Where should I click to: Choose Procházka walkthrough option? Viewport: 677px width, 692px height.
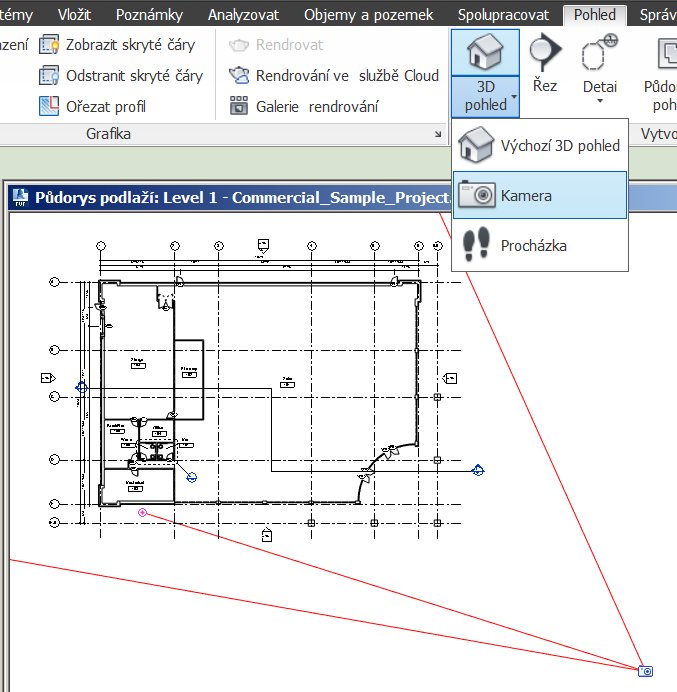pos(540,245)
